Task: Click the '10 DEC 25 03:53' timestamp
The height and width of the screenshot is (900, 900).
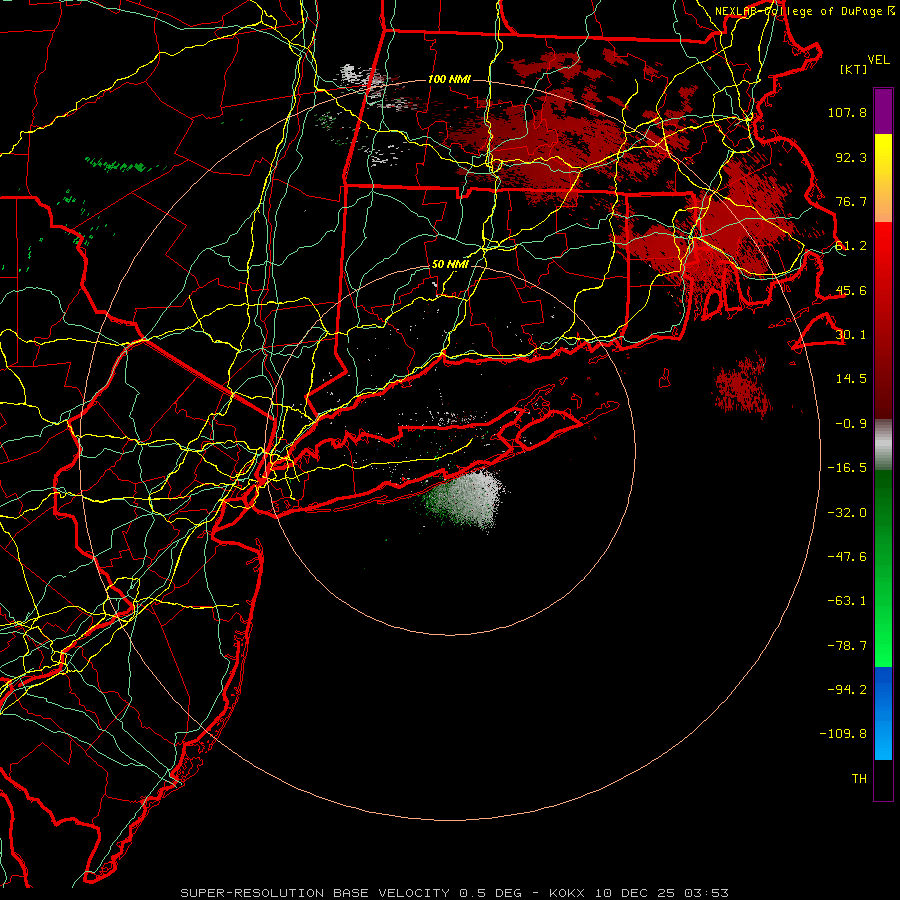Action: (x=661, y=893)
